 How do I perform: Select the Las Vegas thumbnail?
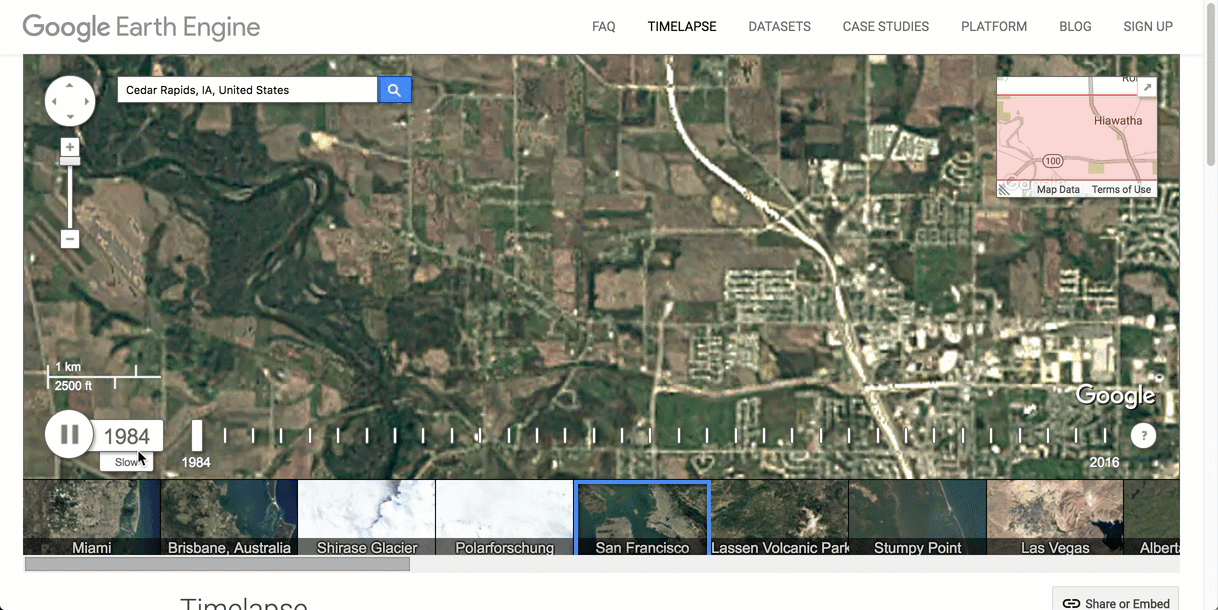(x=1055, y=517)
